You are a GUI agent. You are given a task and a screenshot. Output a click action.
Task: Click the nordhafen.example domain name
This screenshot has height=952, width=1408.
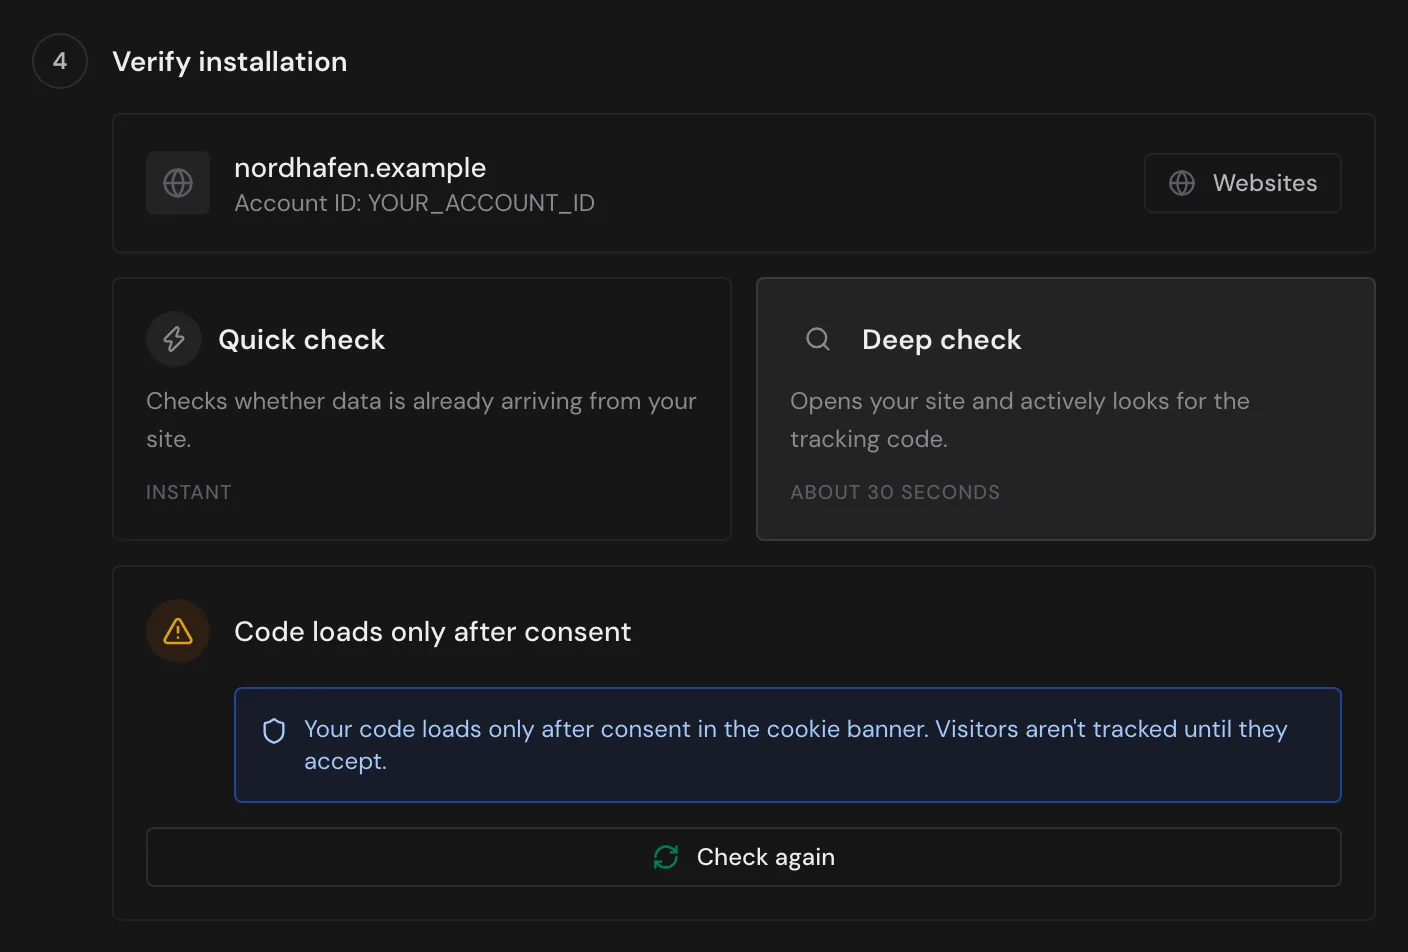tap(360, 168)
